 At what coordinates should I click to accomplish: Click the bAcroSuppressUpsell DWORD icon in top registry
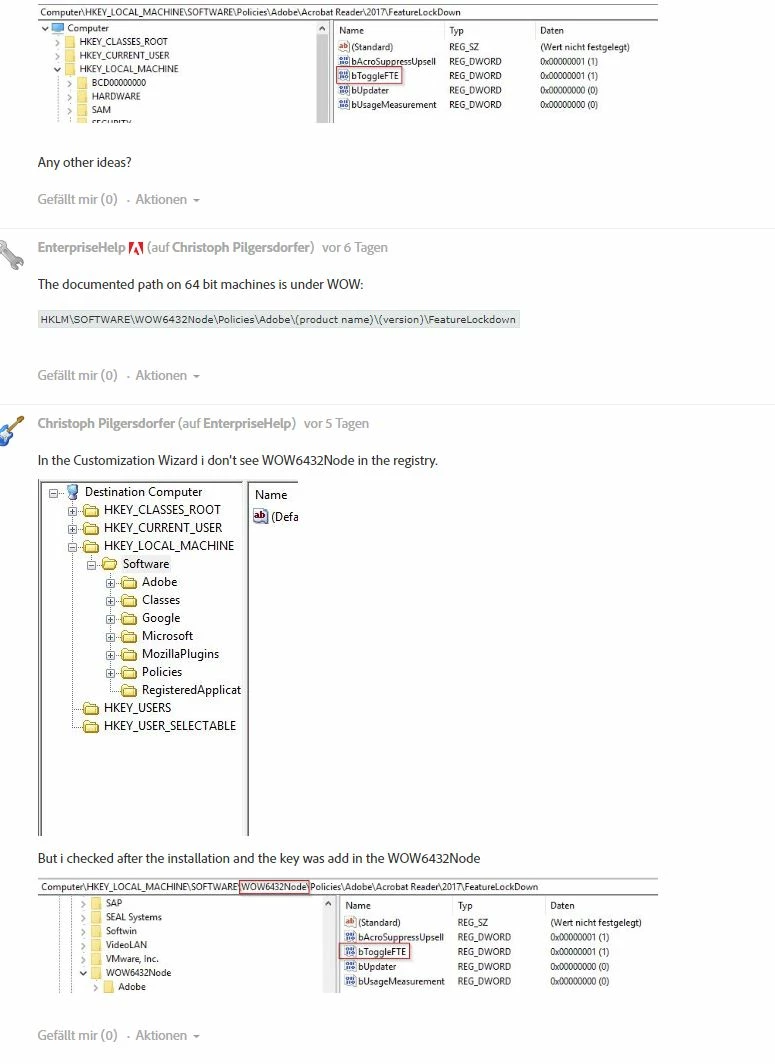344,61
